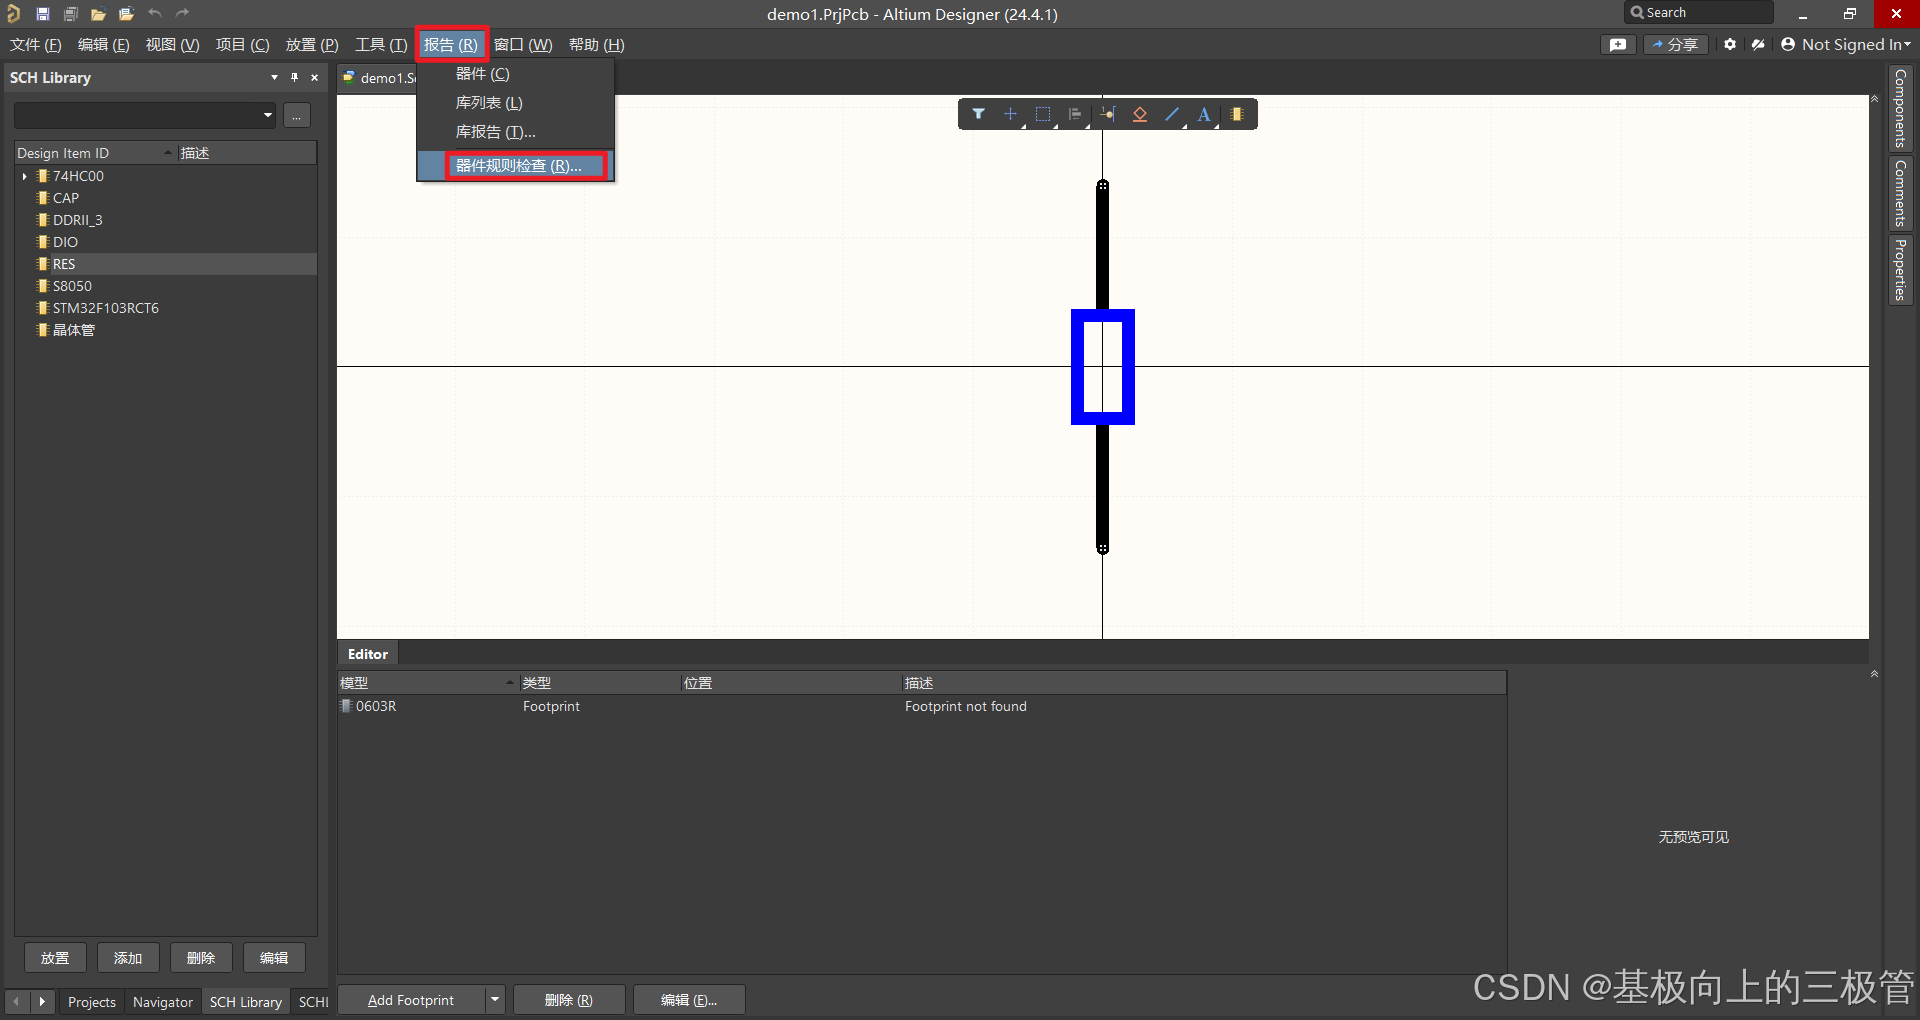Open the 编辑 (E) menu

tap(104, 45)
